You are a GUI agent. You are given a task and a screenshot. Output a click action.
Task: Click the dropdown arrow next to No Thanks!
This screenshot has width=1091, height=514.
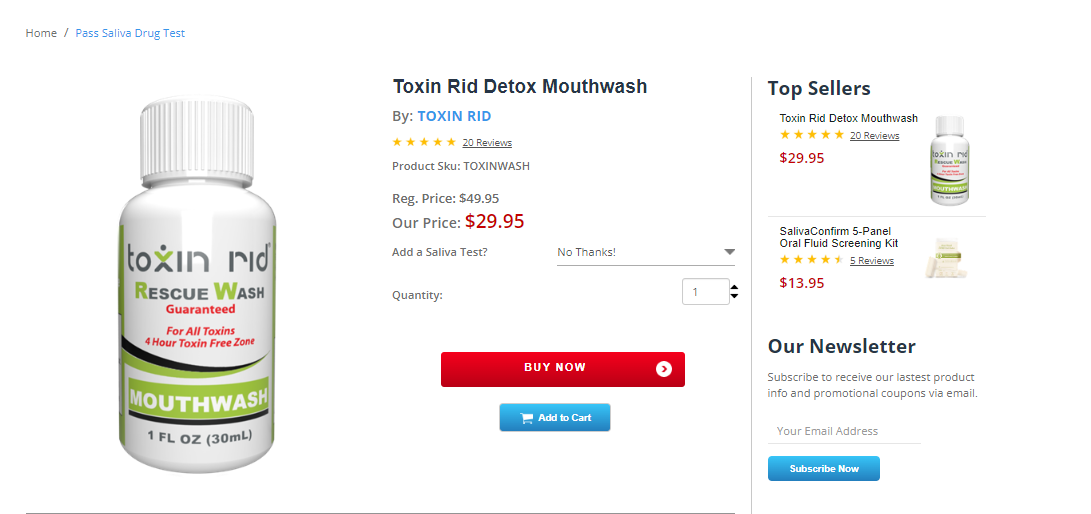[x=729, y=252]
